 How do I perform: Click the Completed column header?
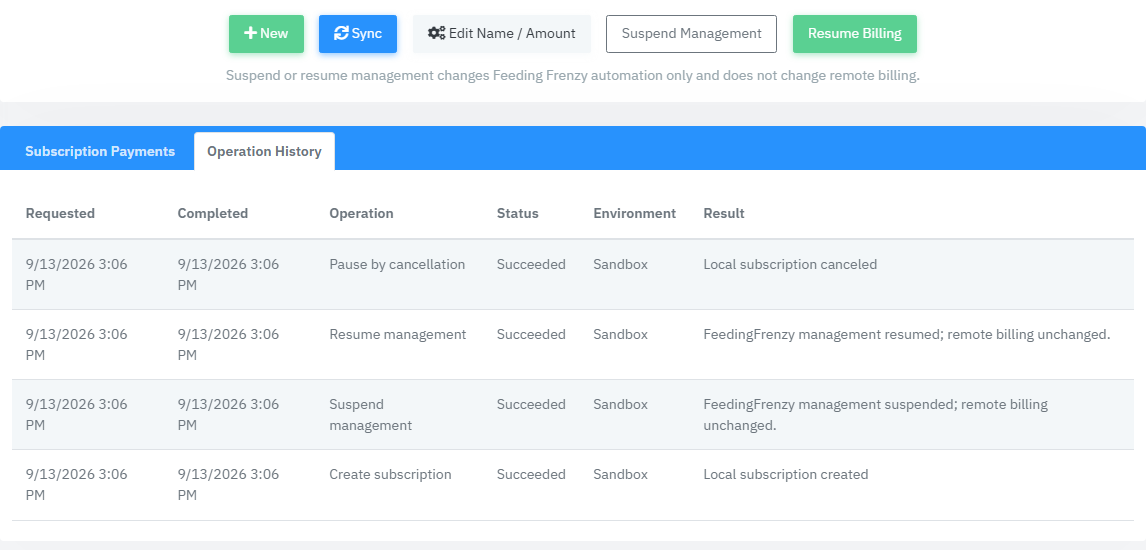(x=213, y=213)
